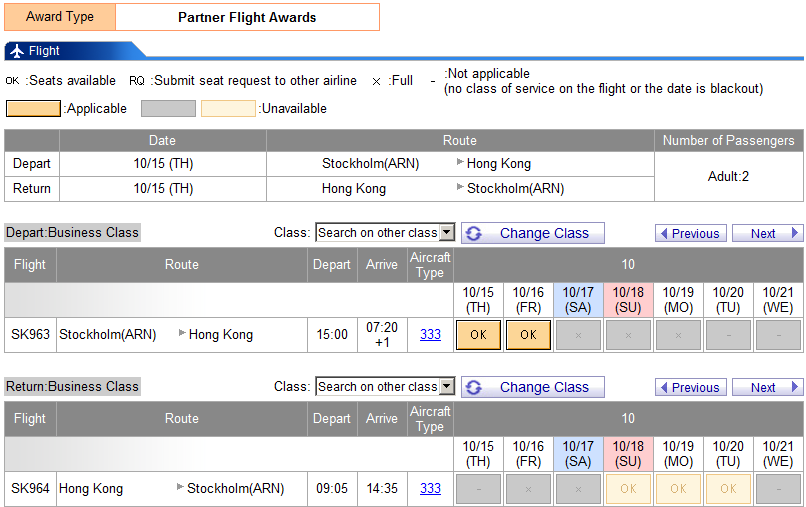Click the refresh icon beside return Change Class
Screen dimensions: 806x507
point(474,387)
